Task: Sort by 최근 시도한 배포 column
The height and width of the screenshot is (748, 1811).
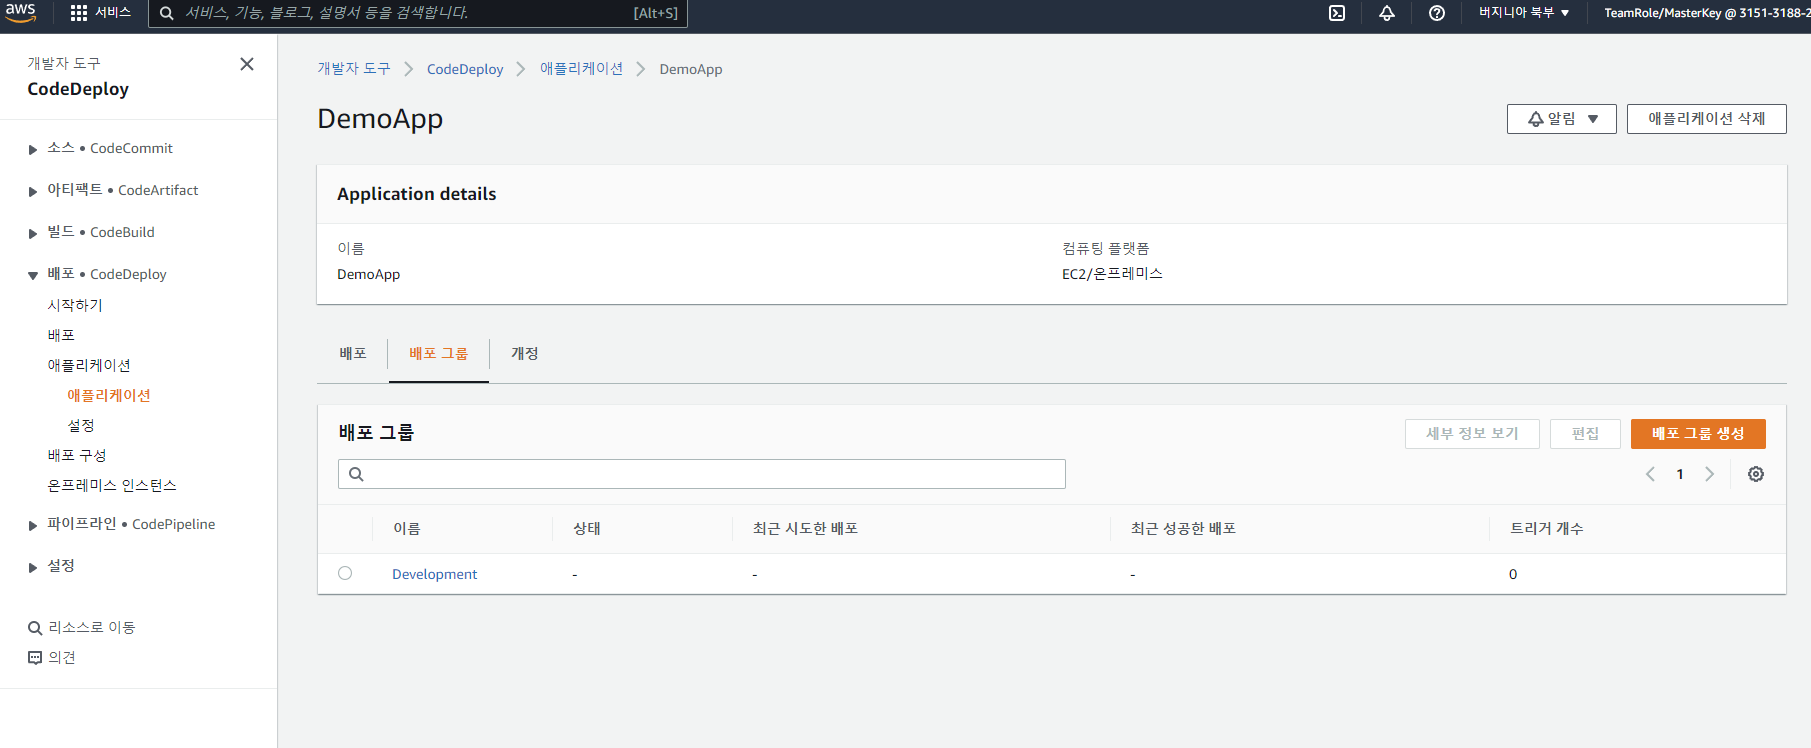Action: pos(805,528)
